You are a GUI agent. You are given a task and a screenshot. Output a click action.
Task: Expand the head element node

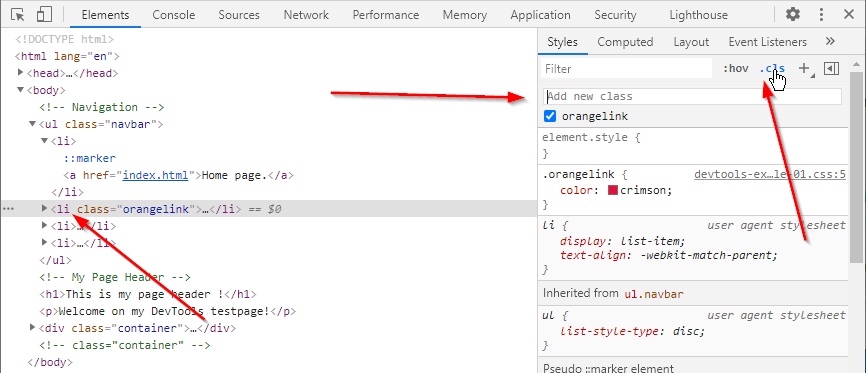tap(20, 72)
